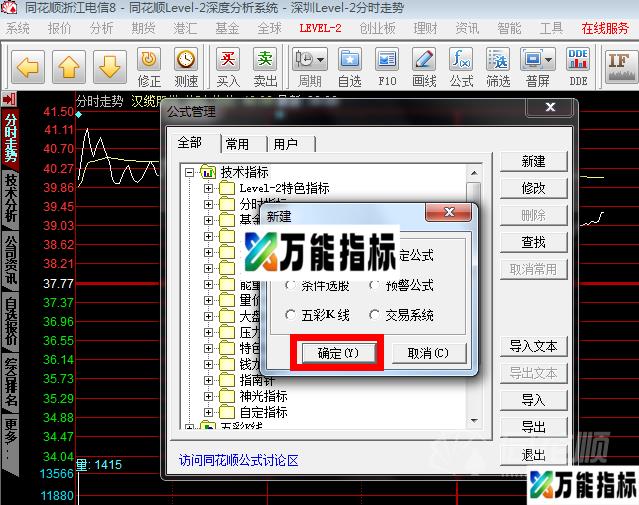Open the 周期 dropdown arrow
The width and height of the screenshot is (639, 505).
(321, 60)
